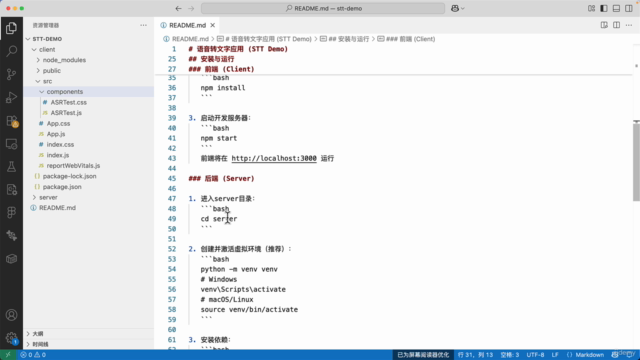Open the Copilot menu in title bar
The height and width of the screenshot is (360, 640).
click(458, 8)
